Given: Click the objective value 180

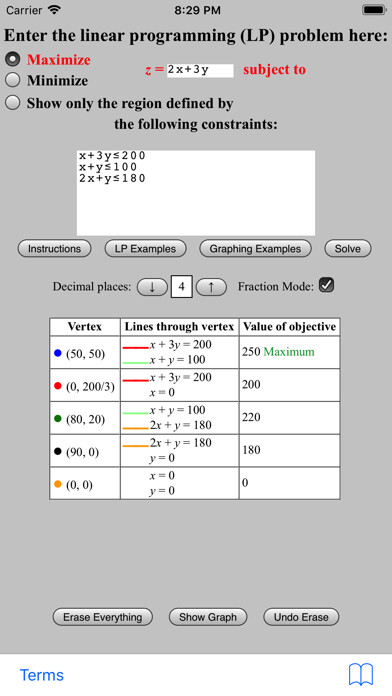Looking at the screenshot, I should point(251,450).
